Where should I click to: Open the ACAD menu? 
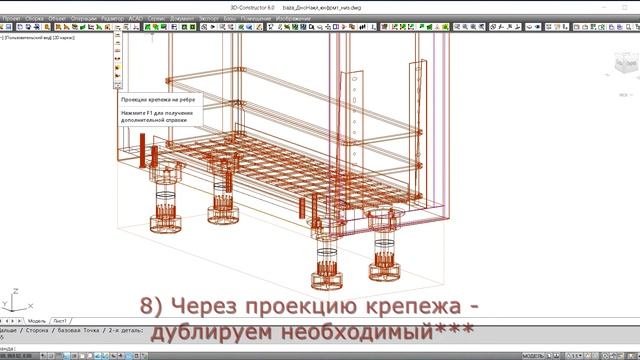[136, 18]
